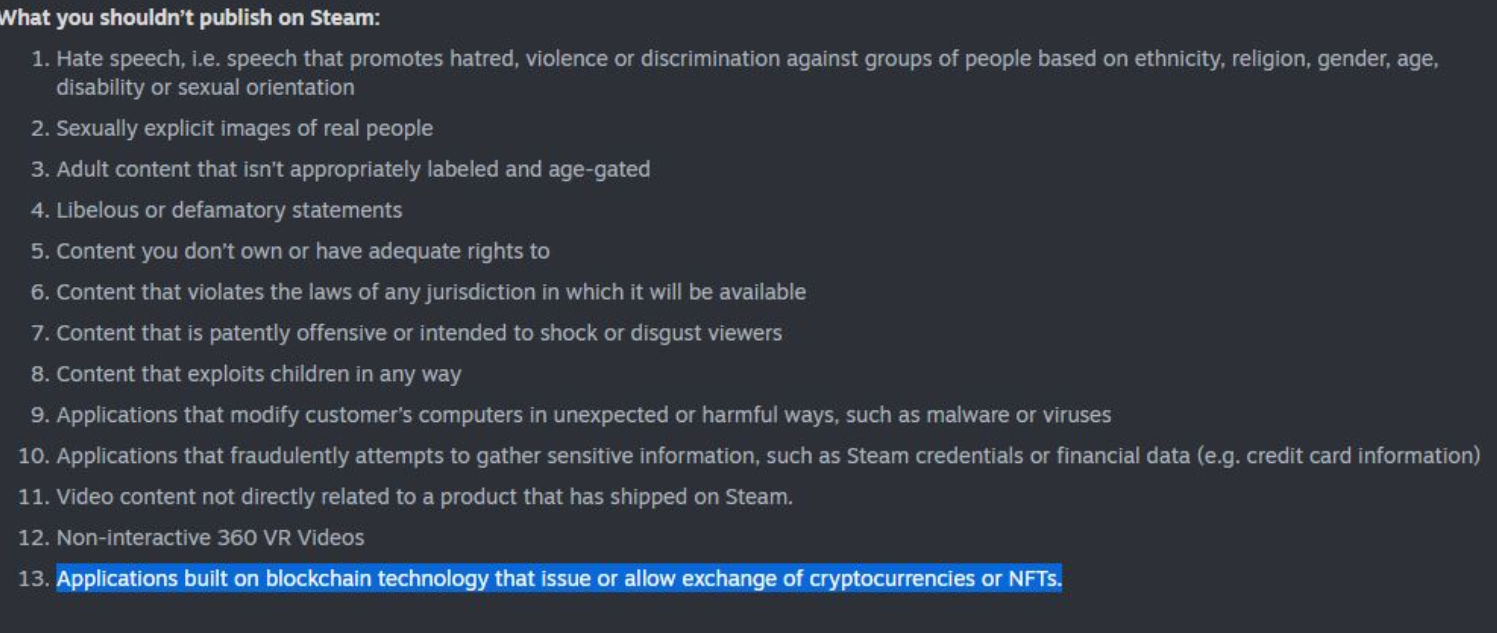Click the fraudulently gathering sensitive information rule
Viewport: 1497px width, 633px height.
coord(768,455)
